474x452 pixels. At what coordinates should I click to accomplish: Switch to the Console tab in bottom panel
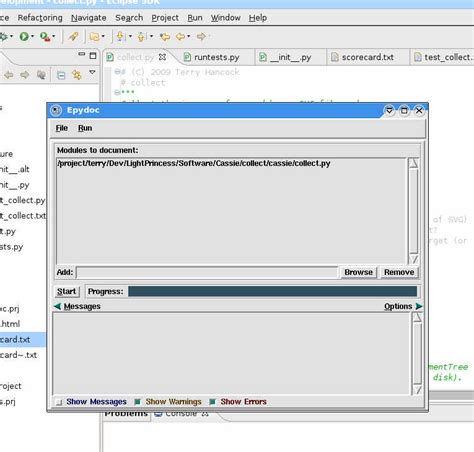(x=181, y=414)
